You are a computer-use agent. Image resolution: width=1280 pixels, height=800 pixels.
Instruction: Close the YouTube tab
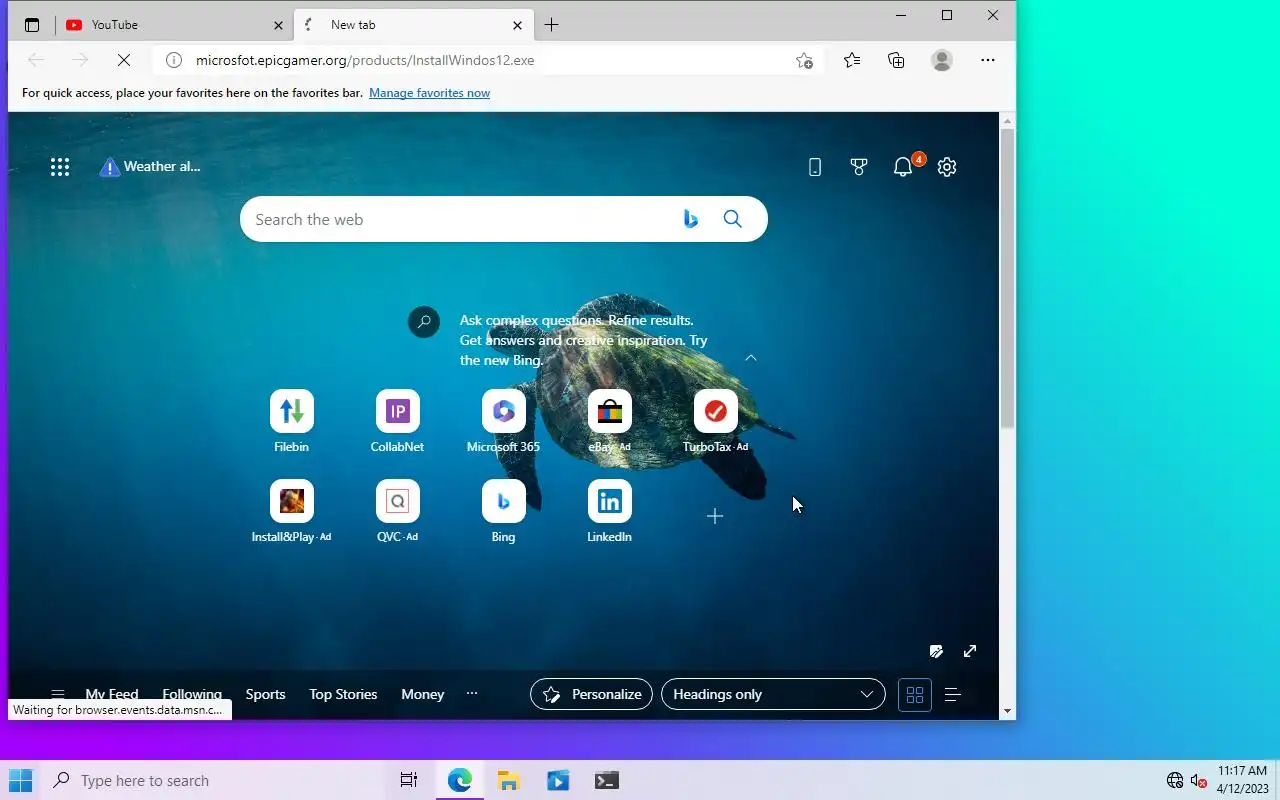click(x=278, y=25)
